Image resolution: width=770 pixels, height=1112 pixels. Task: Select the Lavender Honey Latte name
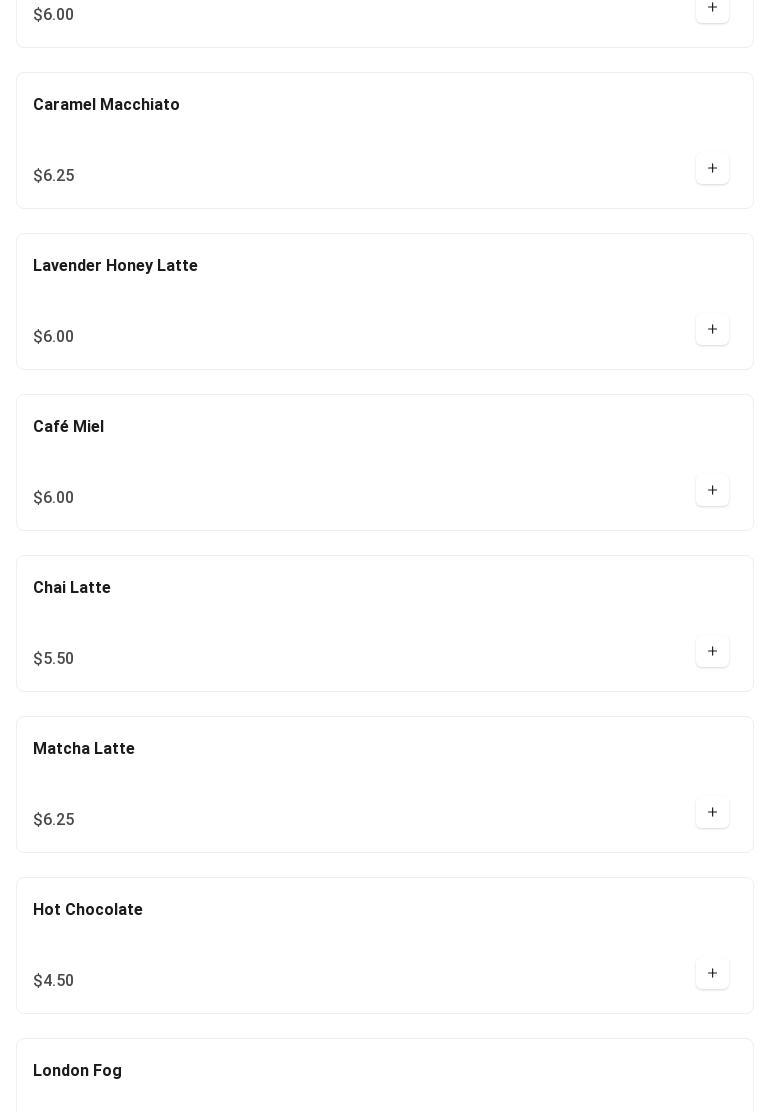pos(115,265)
